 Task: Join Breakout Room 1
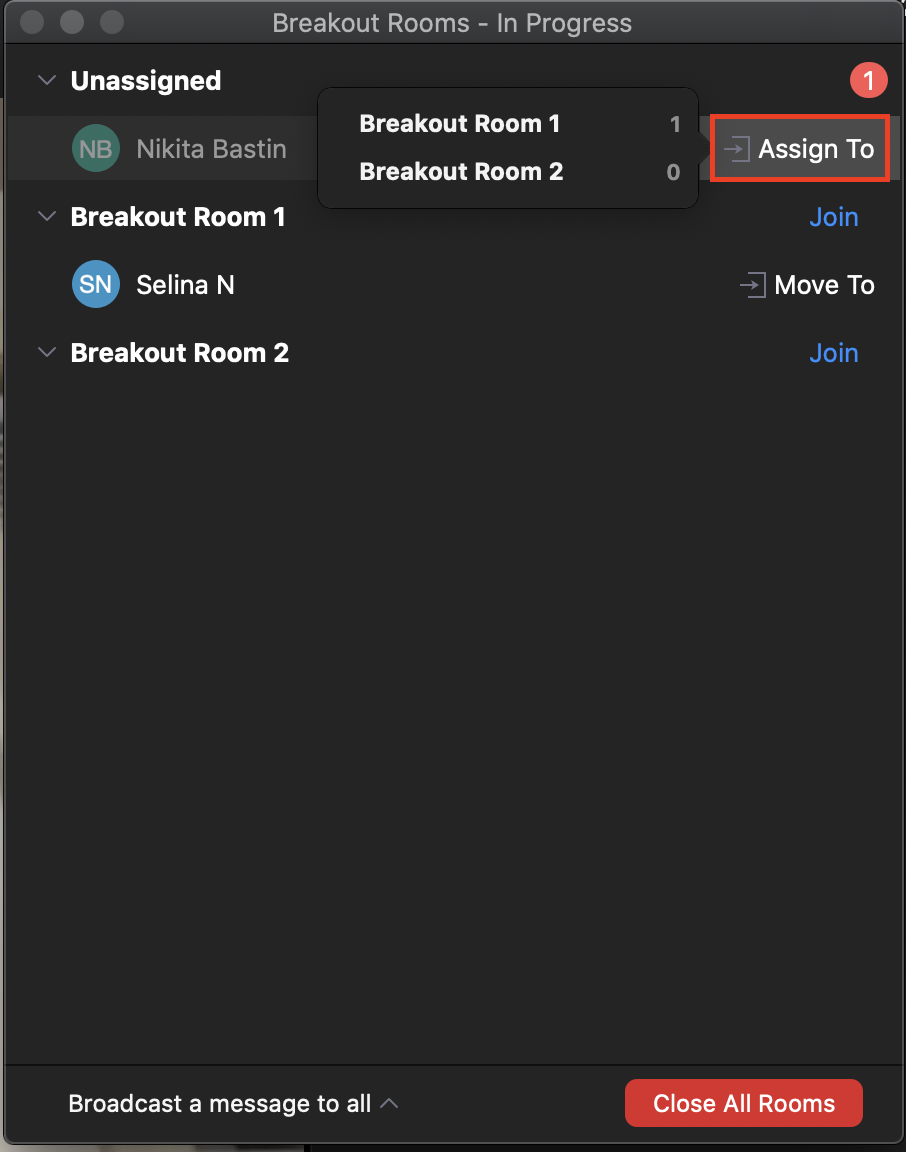point(833,217)
